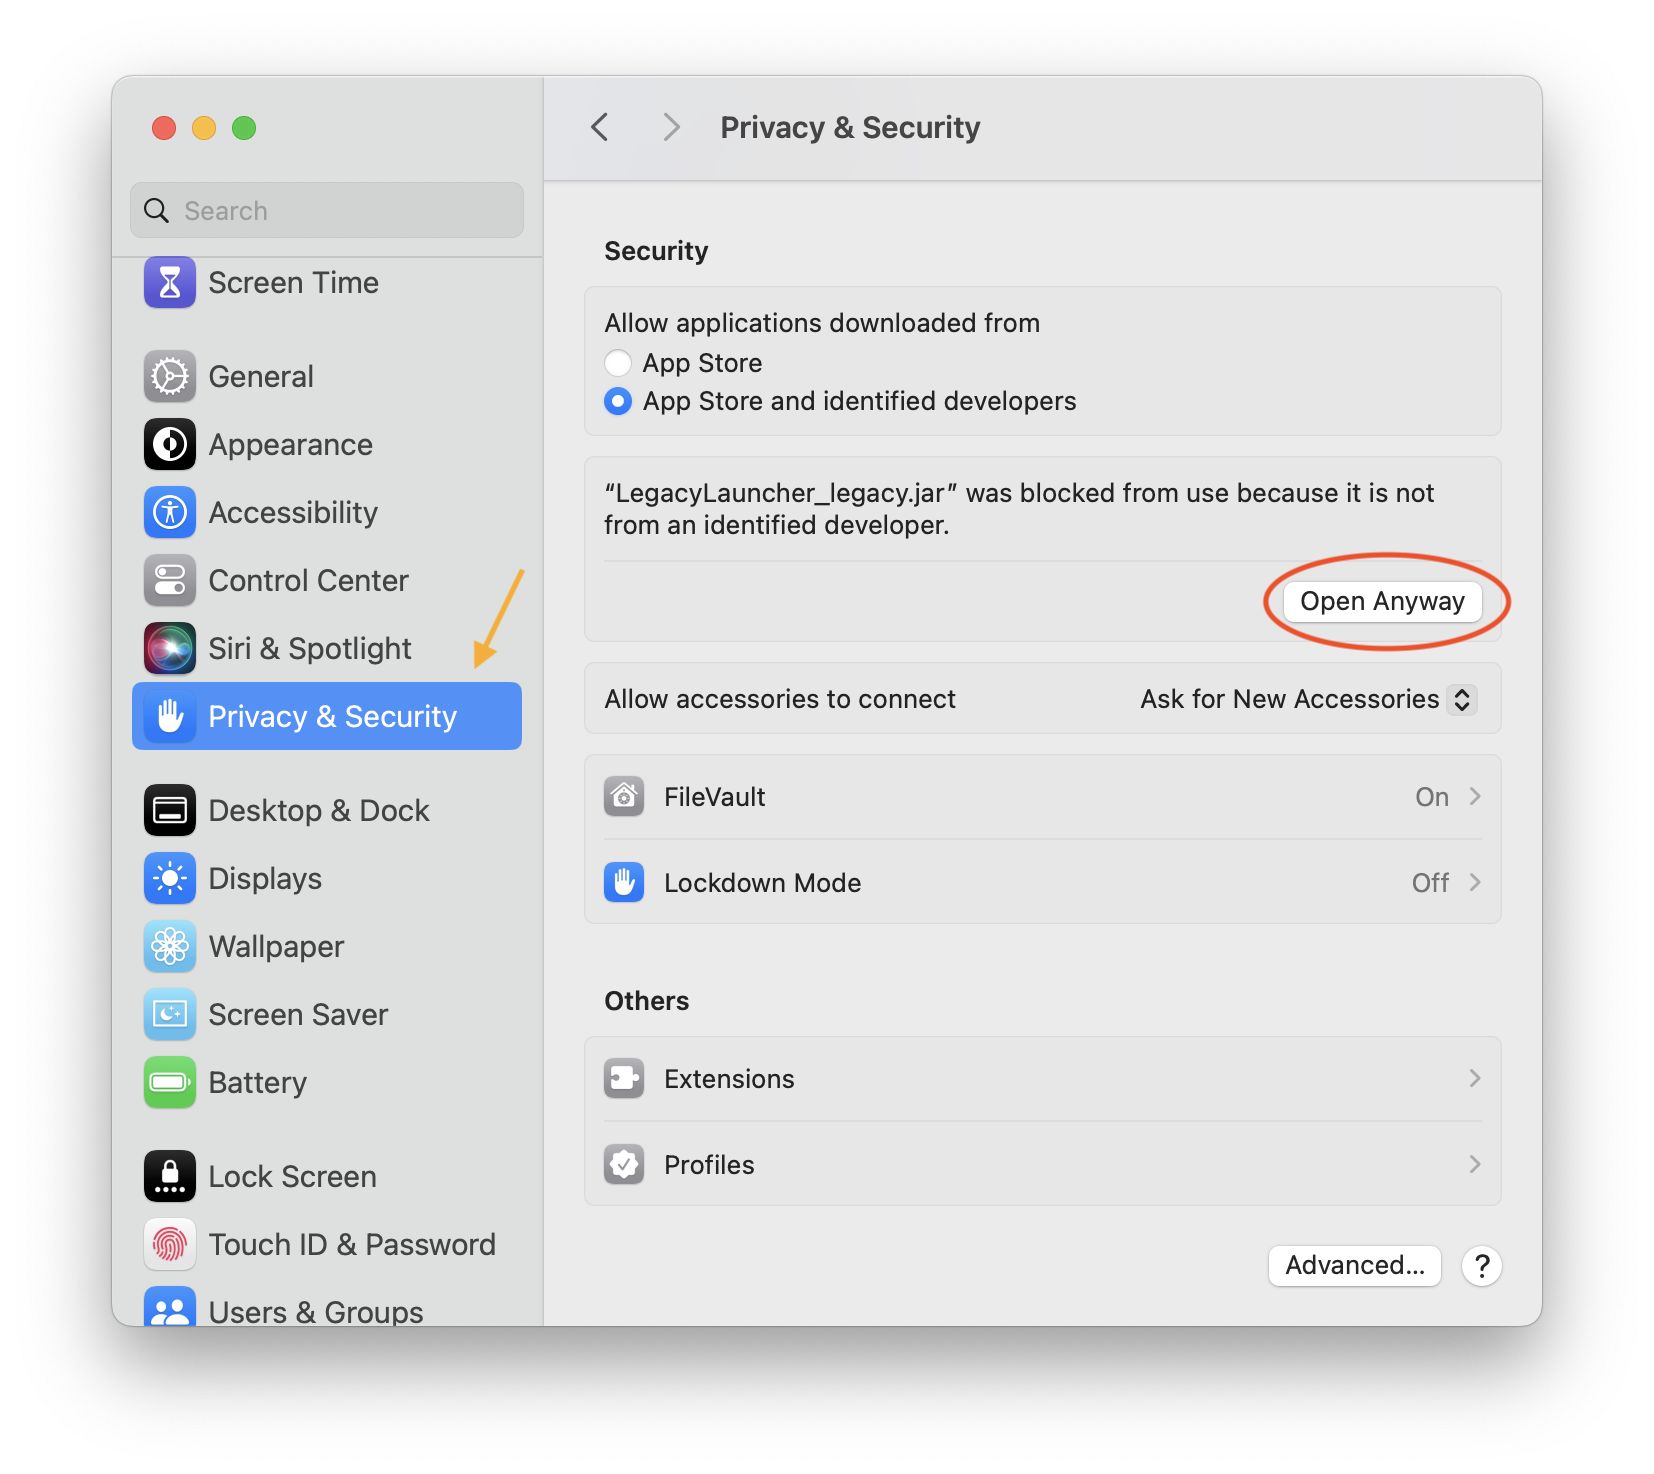Click the Accessibility icon in sidebar
Image resolution: width=1654 pixels, height=1474 pixels.
pyautogui.click(x=170, y=513)
